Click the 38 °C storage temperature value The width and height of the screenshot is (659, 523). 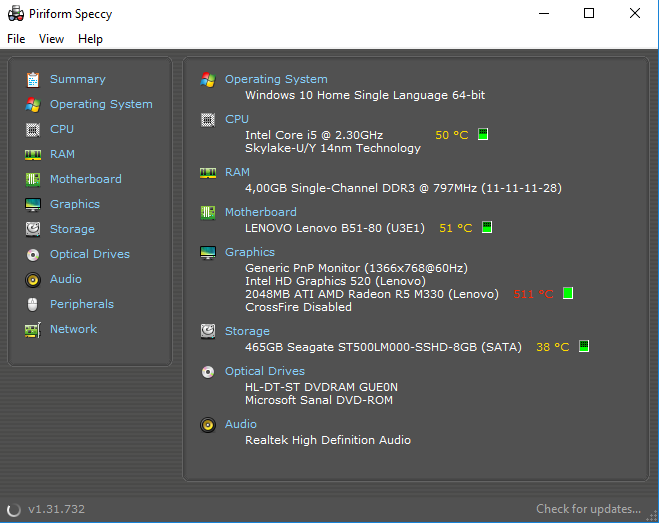click(x=553, y=347)
